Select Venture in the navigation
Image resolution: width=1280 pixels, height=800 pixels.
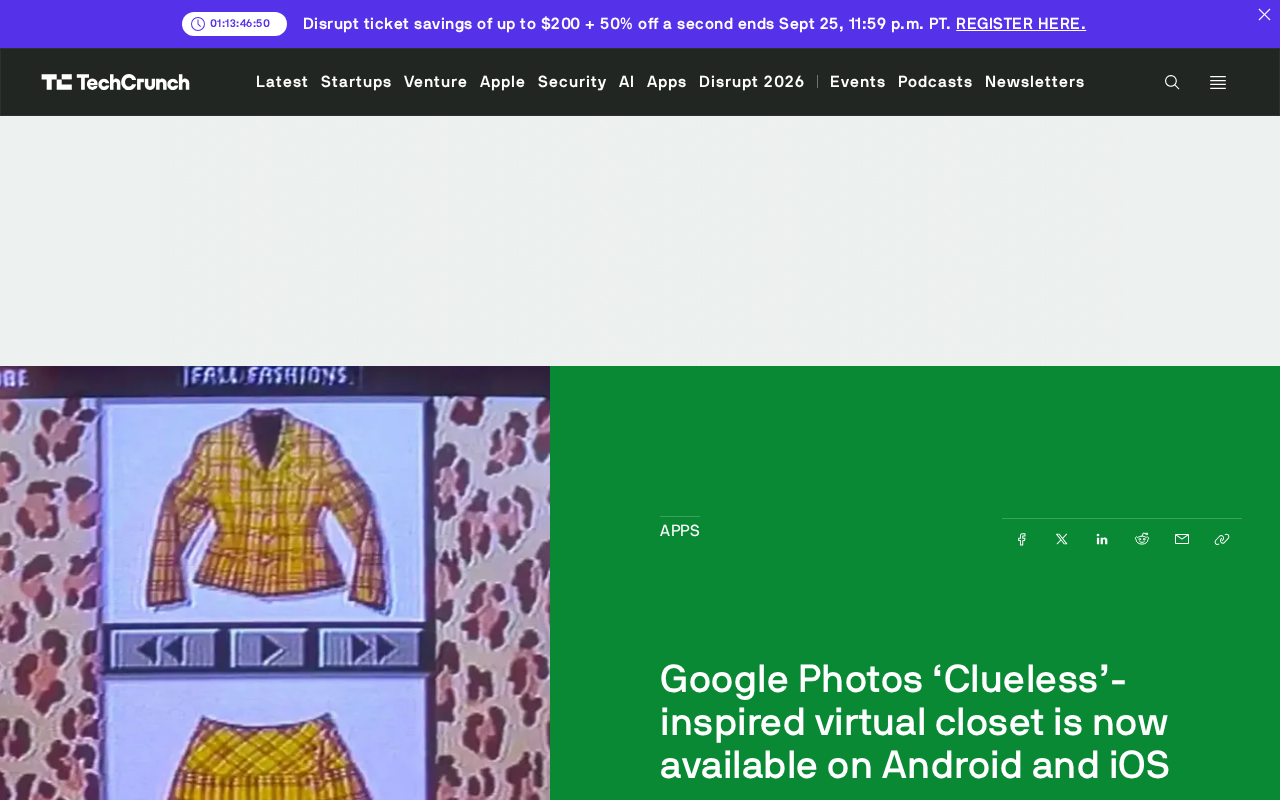point(436,82)
